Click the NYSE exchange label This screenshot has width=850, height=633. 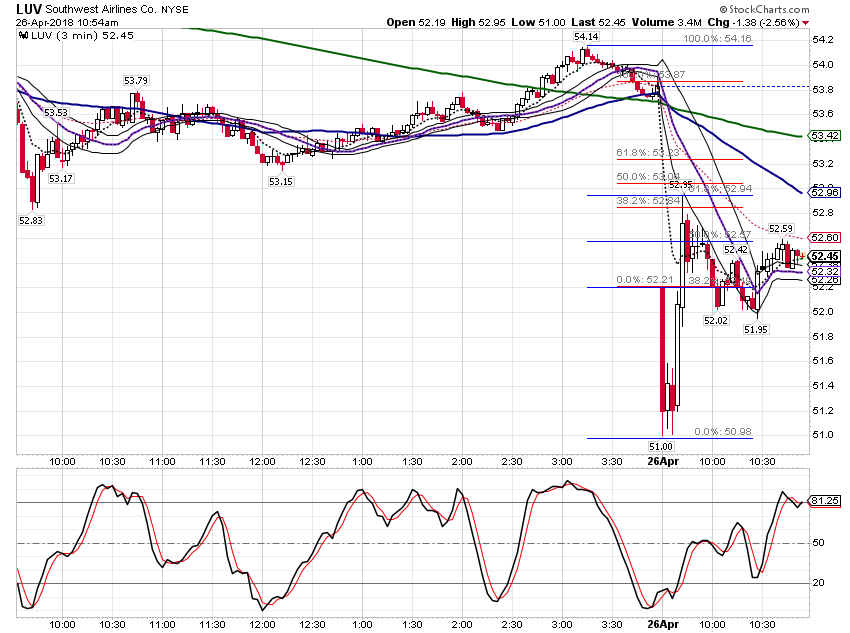point(175,10)
